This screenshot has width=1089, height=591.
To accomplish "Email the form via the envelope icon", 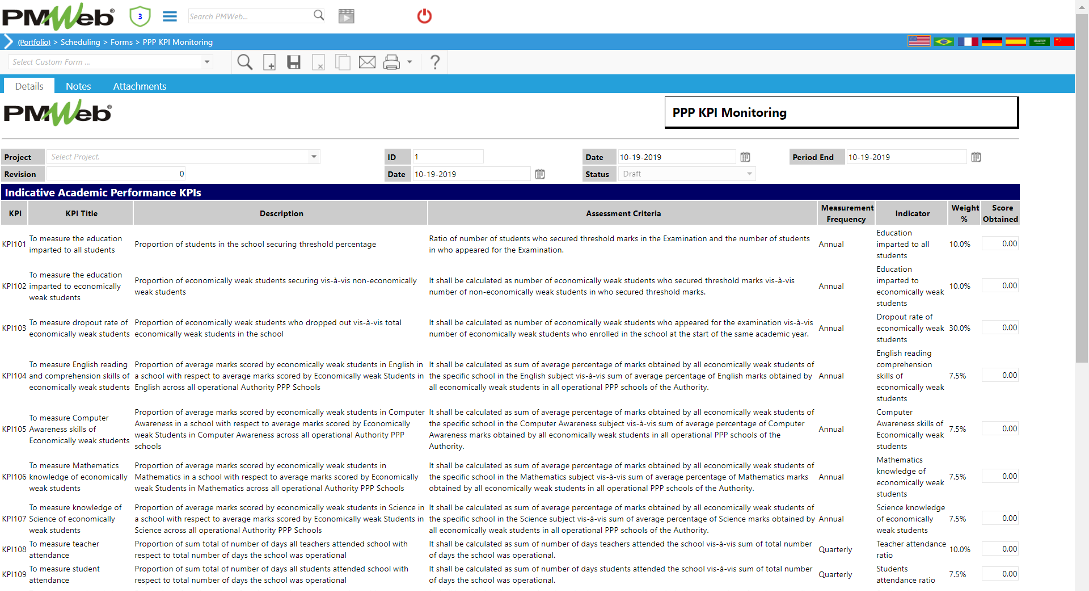I will click(366, 62).
